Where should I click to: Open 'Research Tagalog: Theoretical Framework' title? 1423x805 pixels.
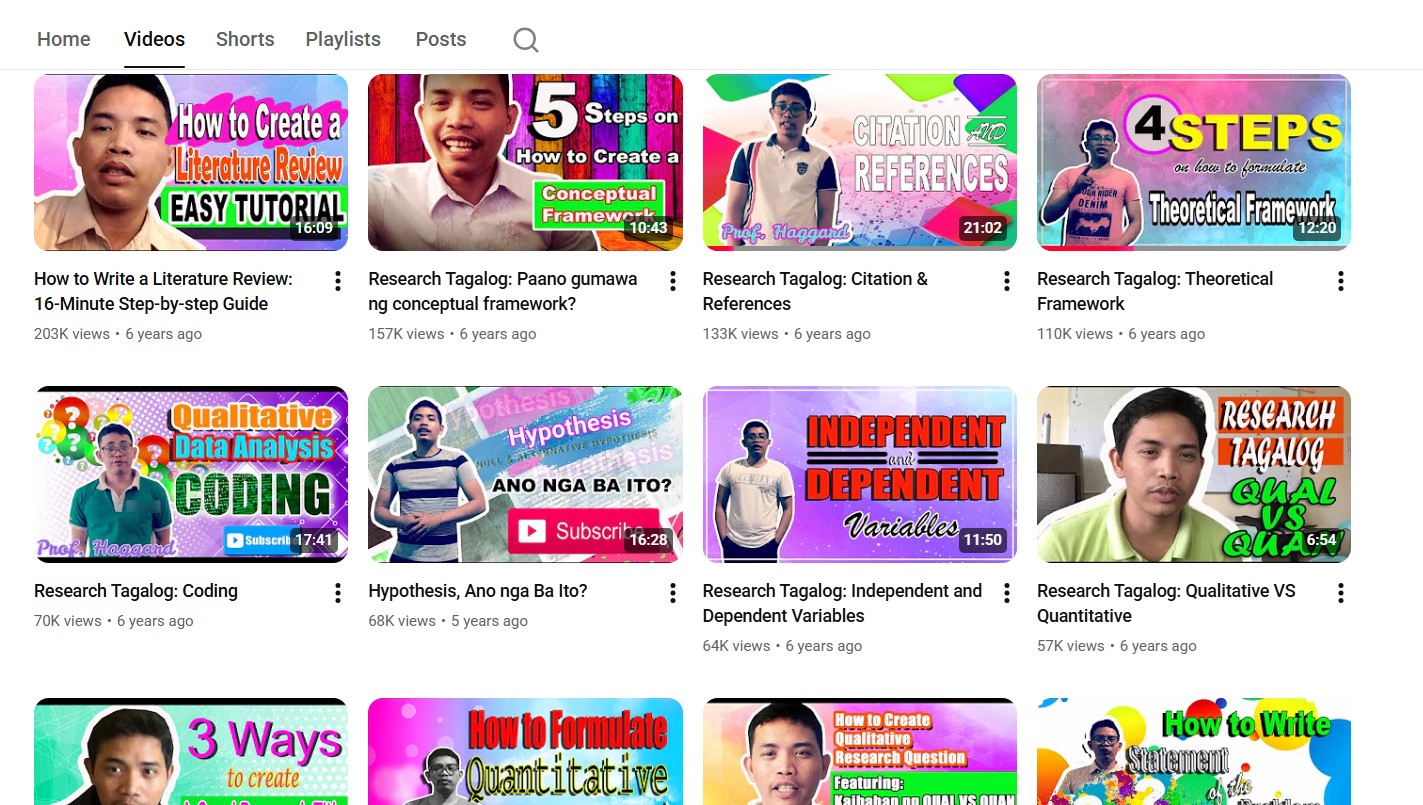tap(1155, 291)
